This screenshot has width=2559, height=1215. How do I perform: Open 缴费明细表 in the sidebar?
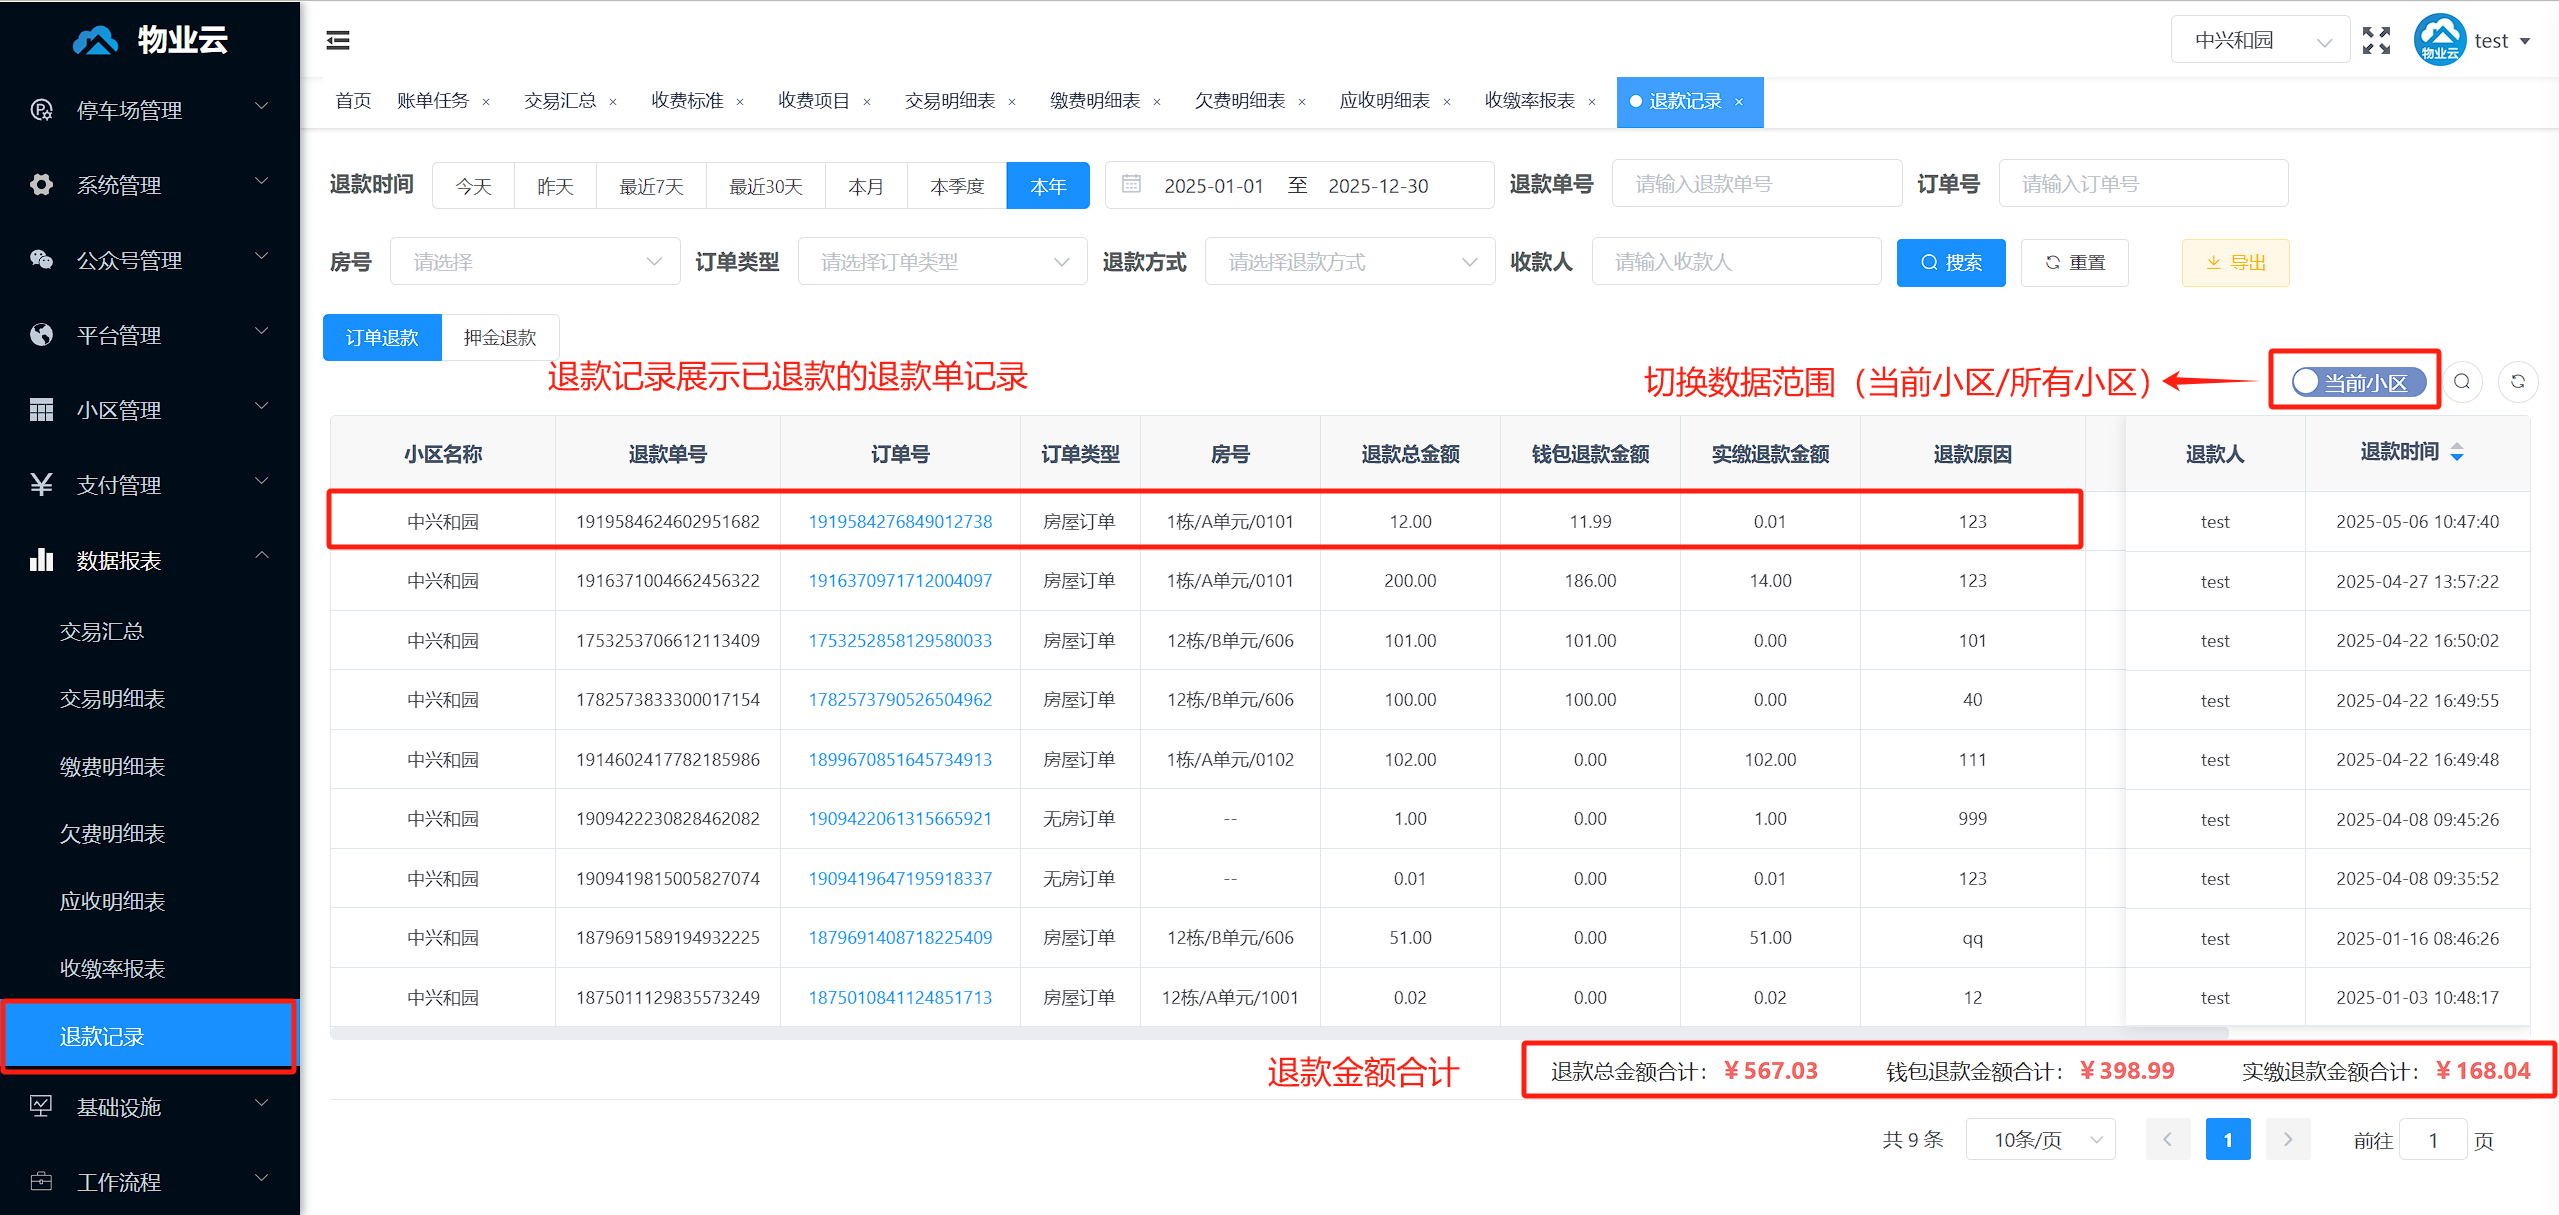pyautogui.click(x=150, y=766)
